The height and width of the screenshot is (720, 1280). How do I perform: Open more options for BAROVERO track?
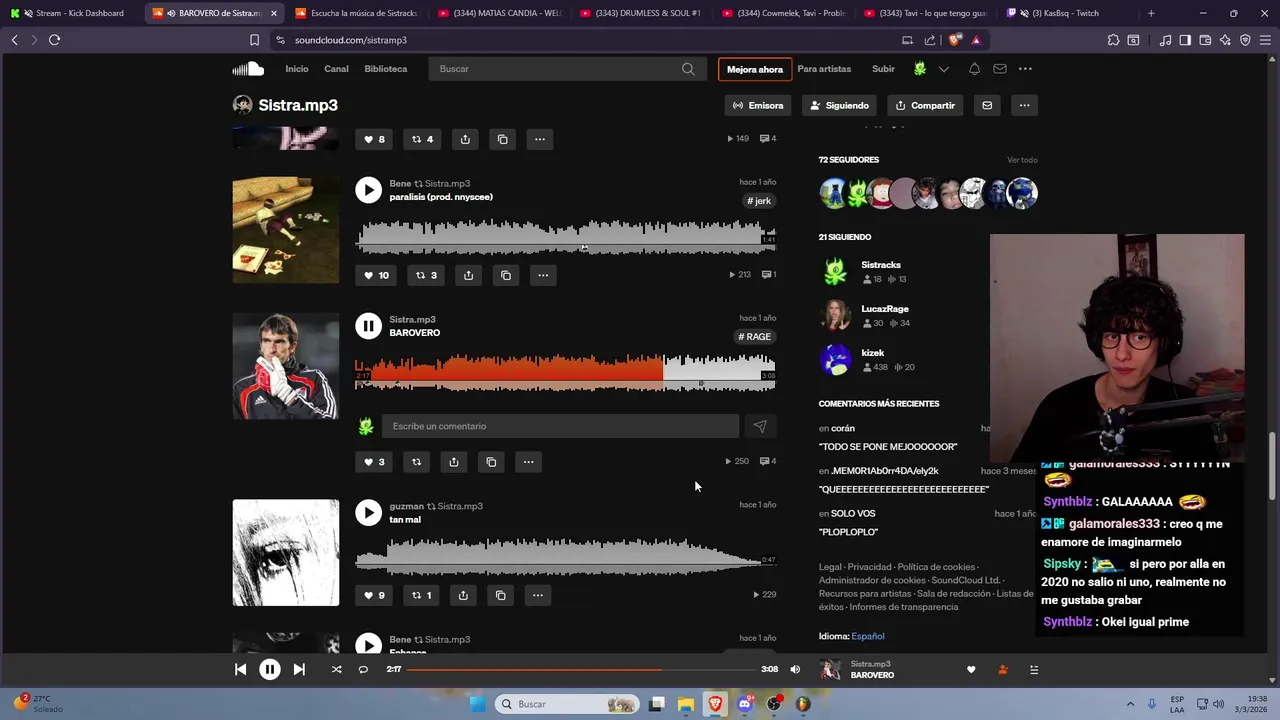point(528,462)
